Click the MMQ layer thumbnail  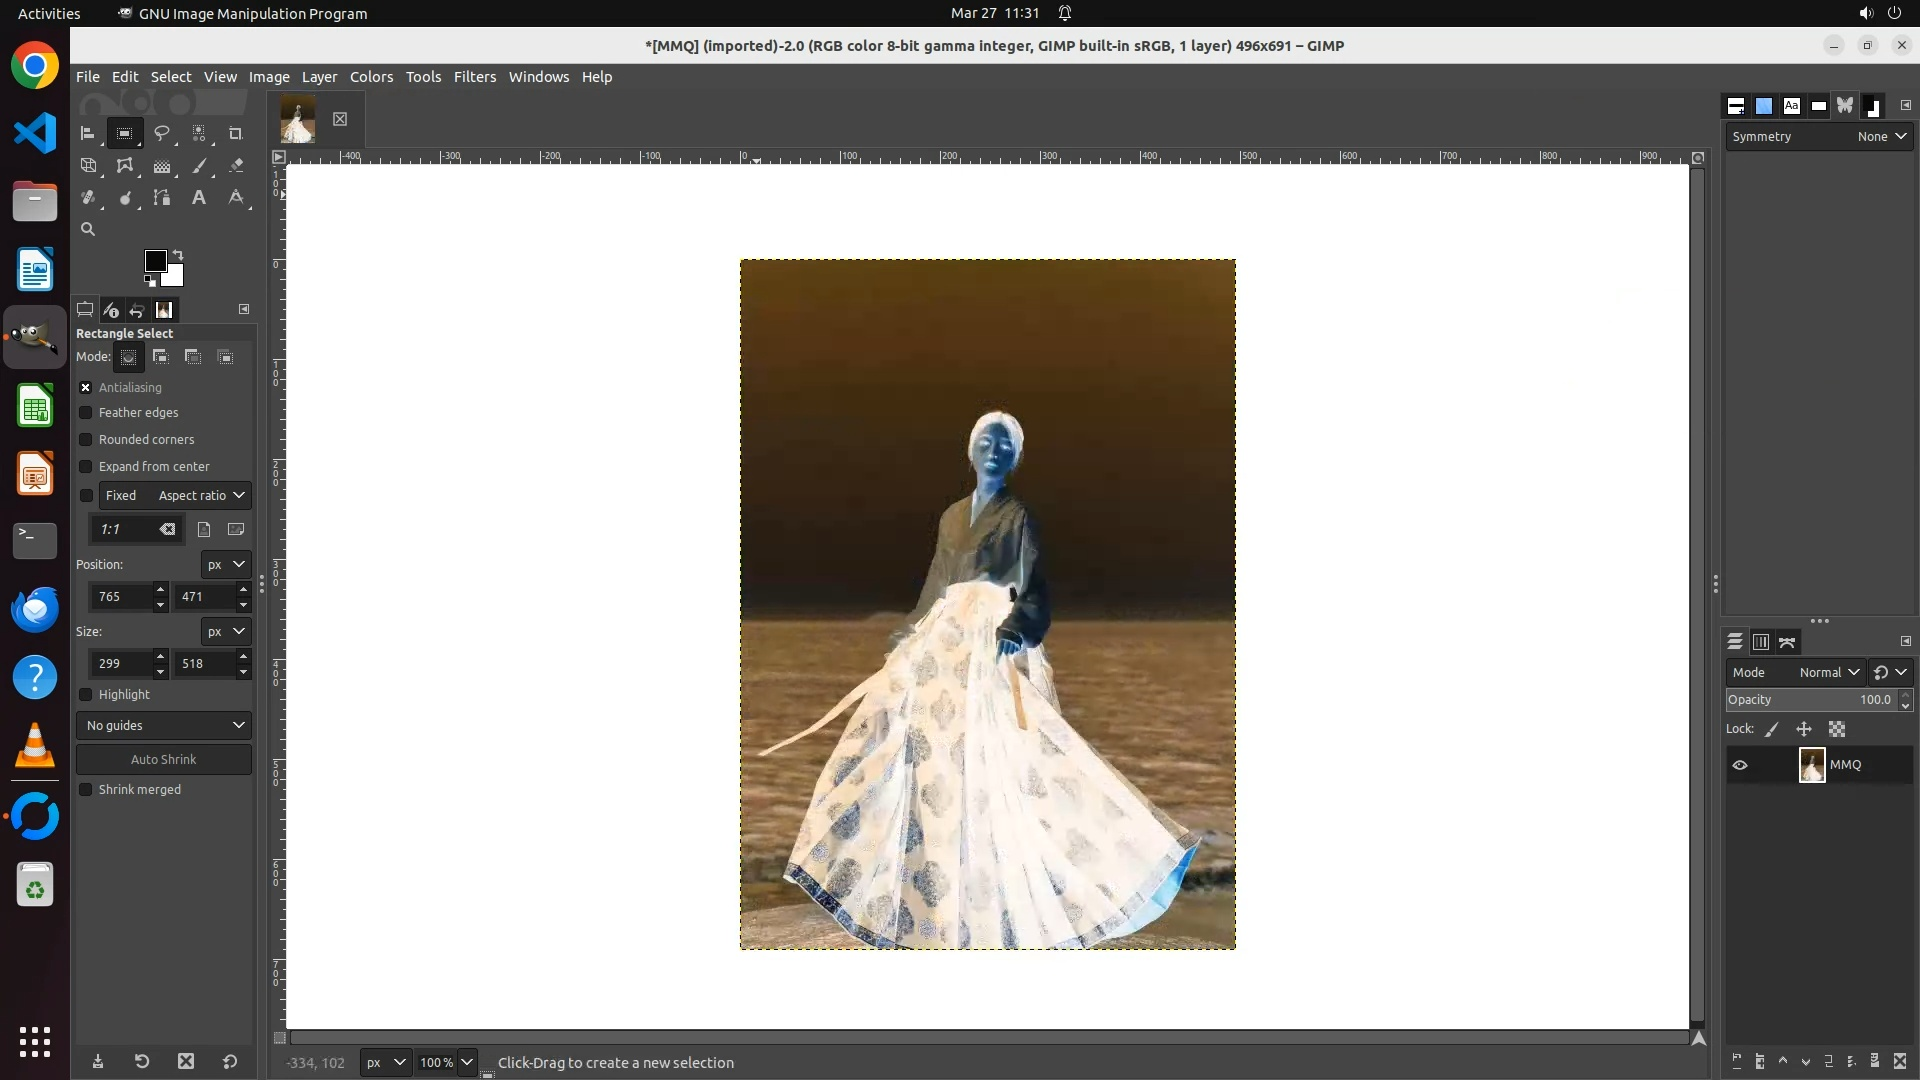pos(1811,765)
